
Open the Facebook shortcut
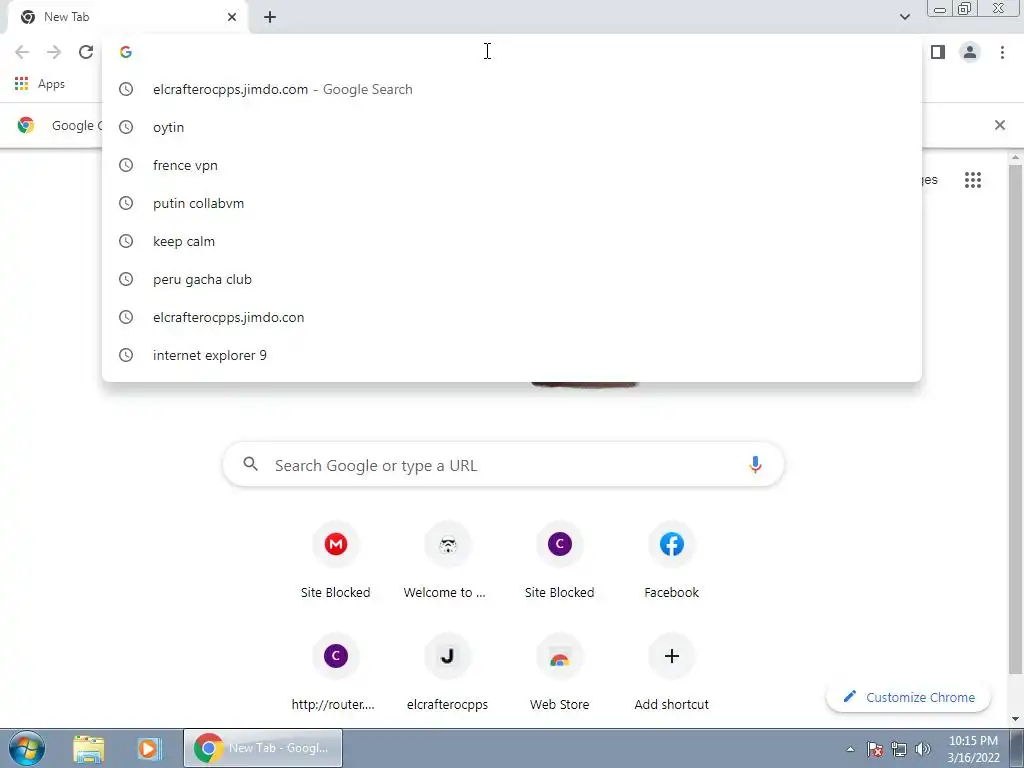(671, 561)
